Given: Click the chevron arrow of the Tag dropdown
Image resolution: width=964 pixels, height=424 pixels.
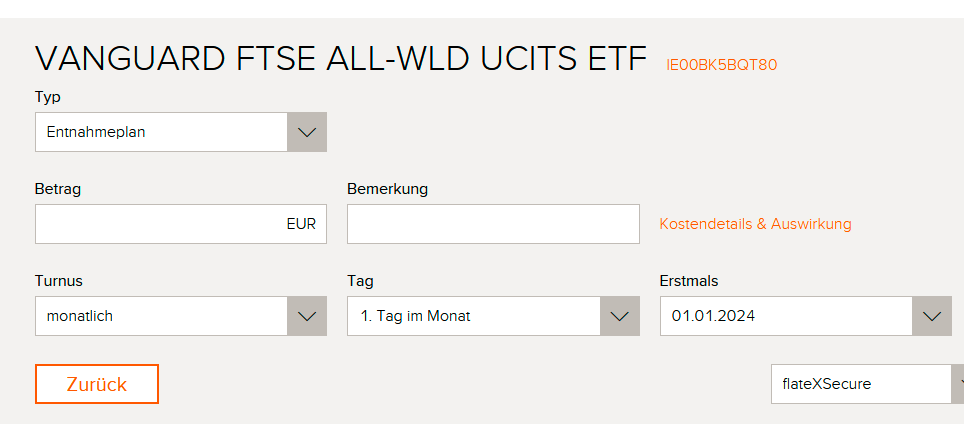Looking at the screenshot, I should 619,316.
